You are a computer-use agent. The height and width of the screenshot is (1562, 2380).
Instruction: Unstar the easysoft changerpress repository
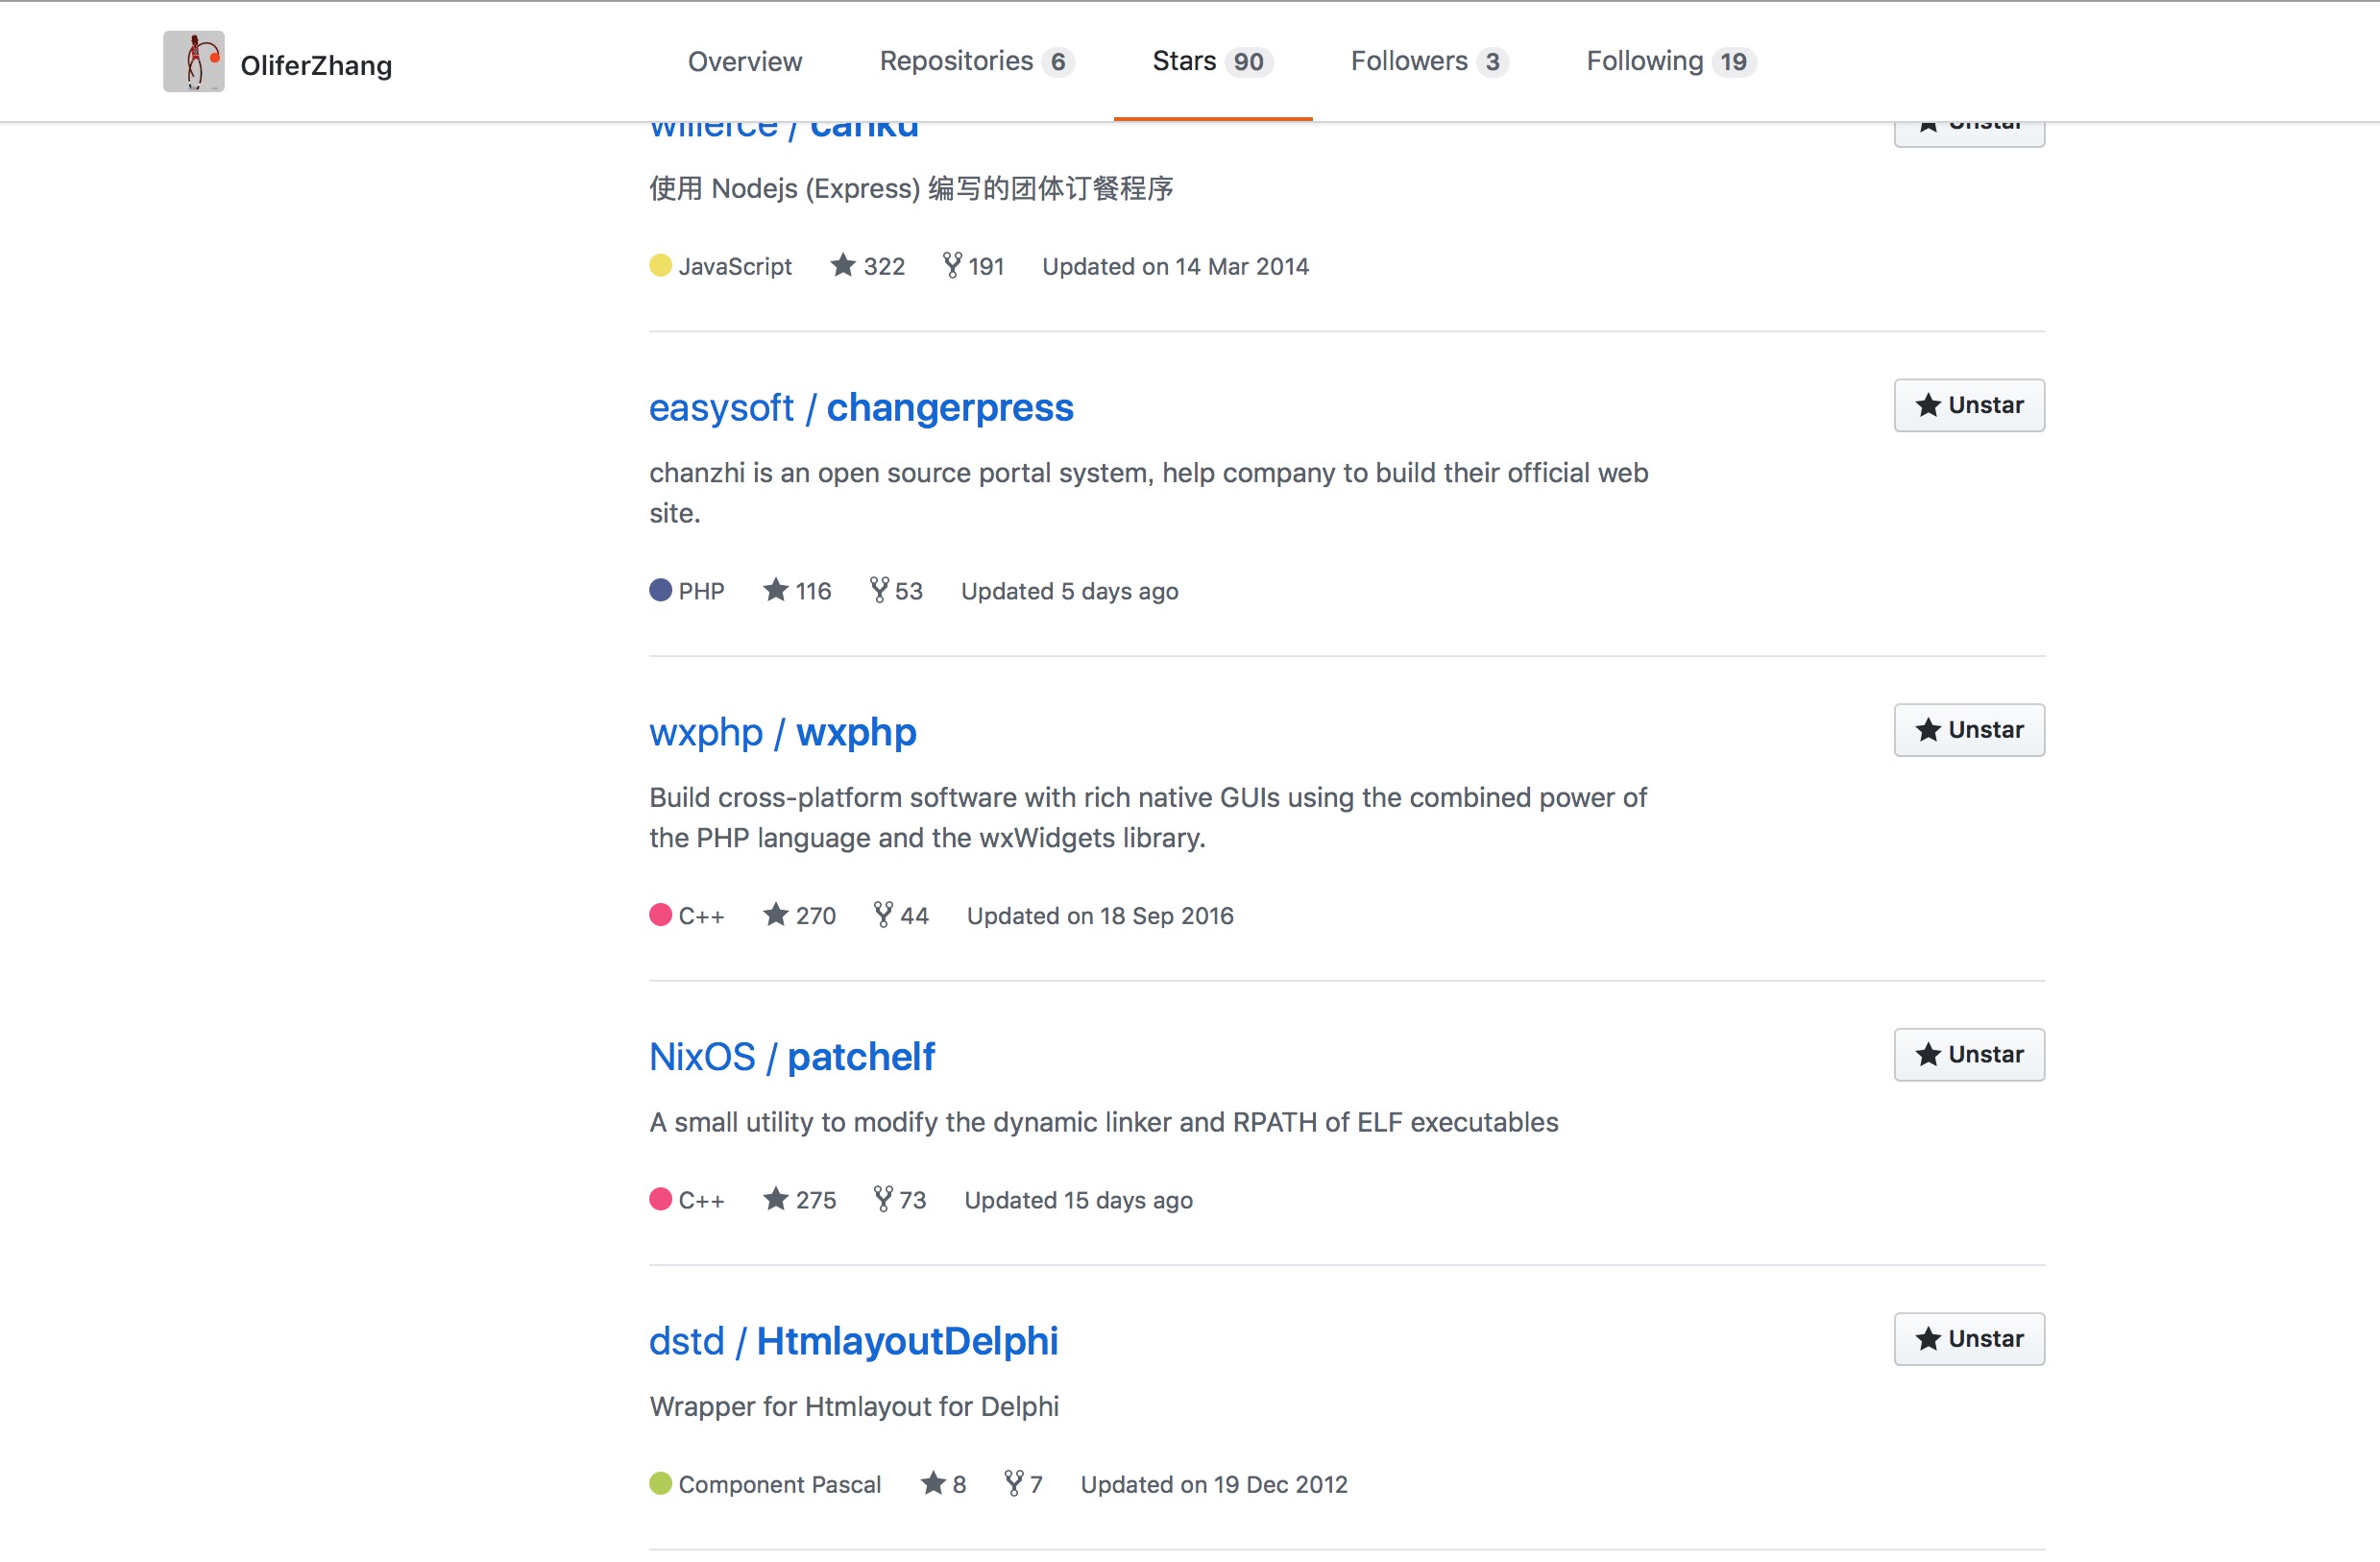[1968, 406]
